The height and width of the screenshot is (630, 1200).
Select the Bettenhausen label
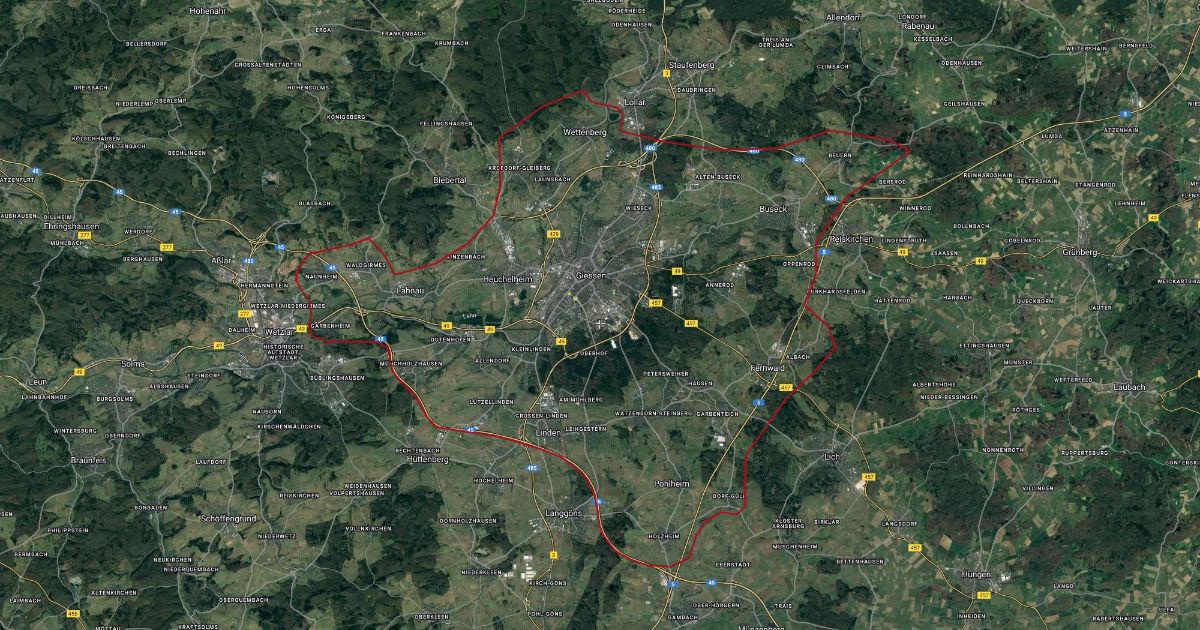coord(861,561)
